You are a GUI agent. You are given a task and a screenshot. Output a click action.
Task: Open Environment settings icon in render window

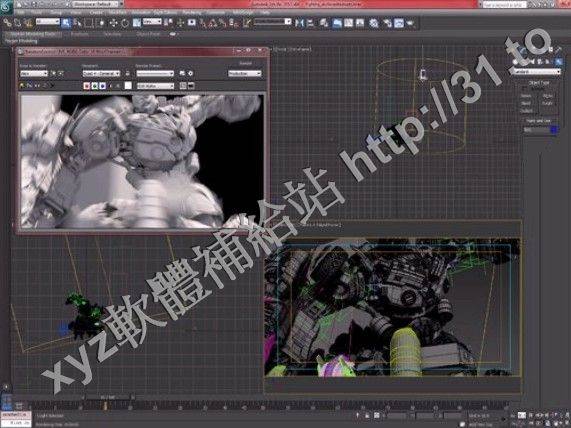(x=190, y=73)
